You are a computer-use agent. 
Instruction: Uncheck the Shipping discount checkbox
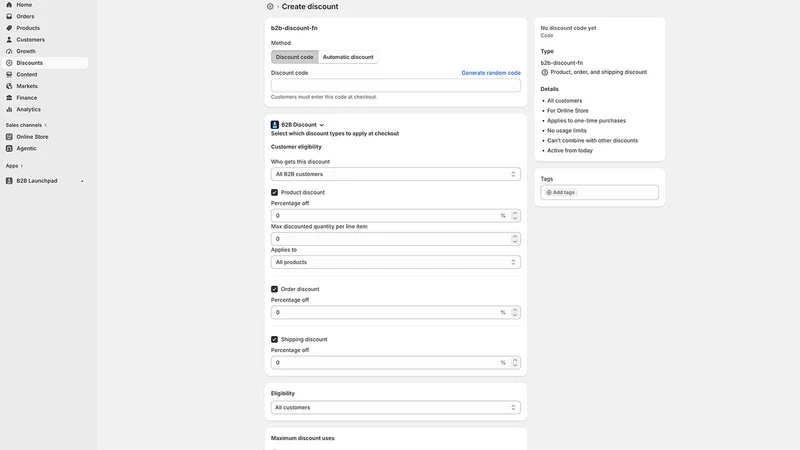(274, 339)
